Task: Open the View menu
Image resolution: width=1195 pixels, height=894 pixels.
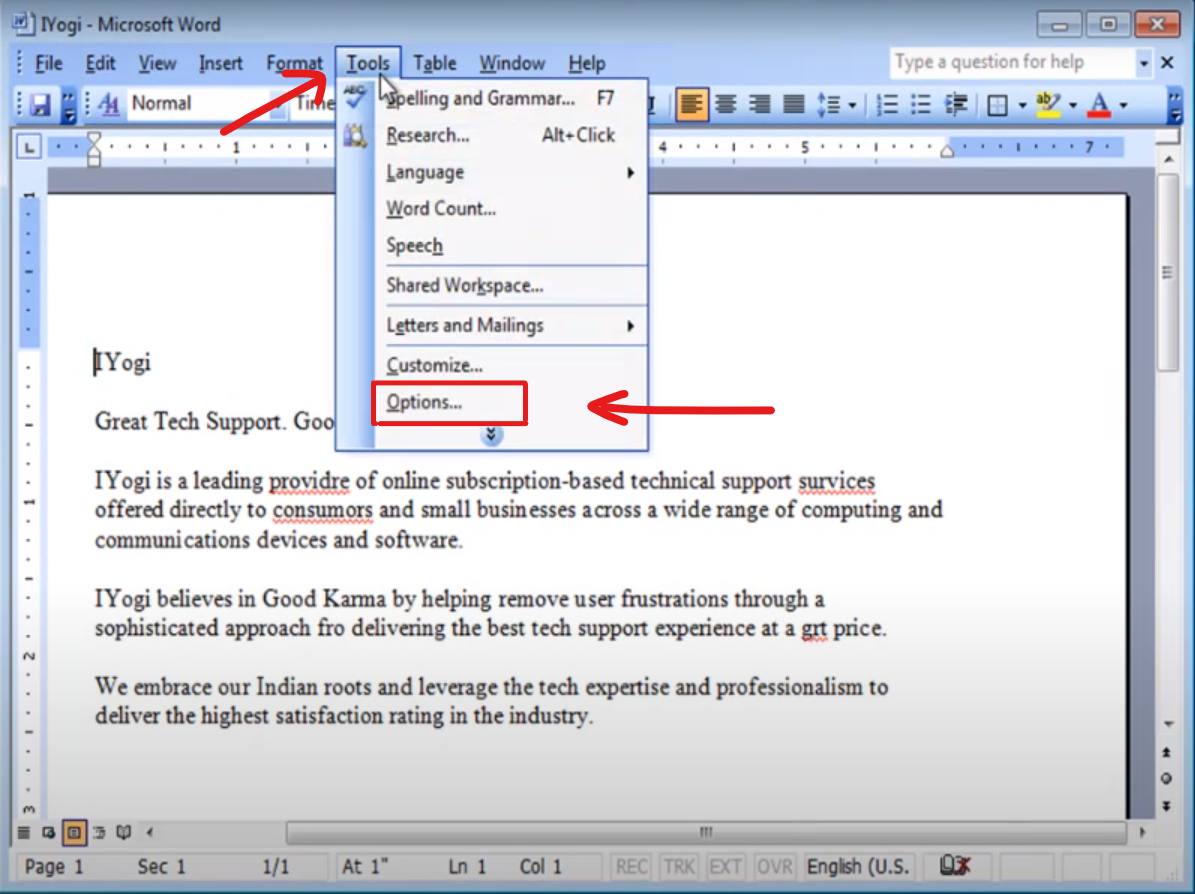Action: pyautogui.click(x=157, y=63)
